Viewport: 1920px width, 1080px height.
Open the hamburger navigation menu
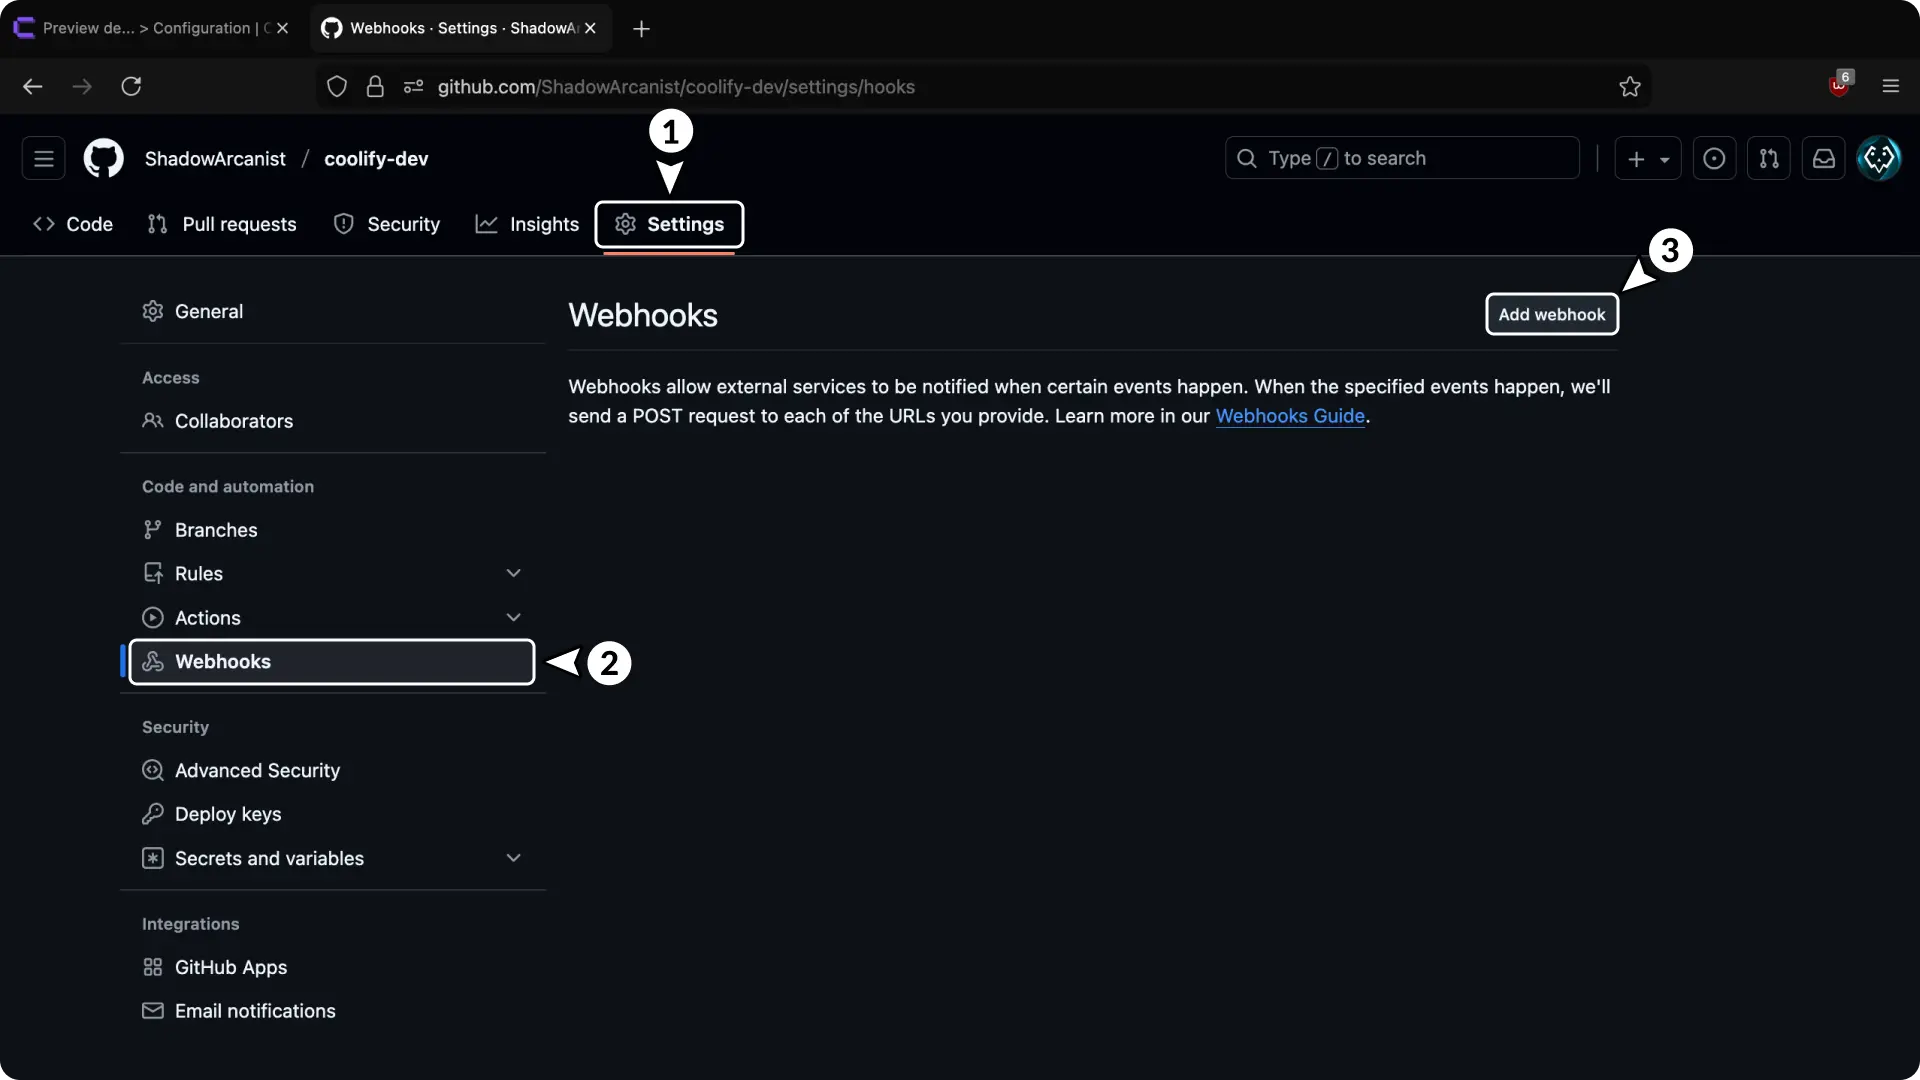pyautogui.click(x=43, y=158)
